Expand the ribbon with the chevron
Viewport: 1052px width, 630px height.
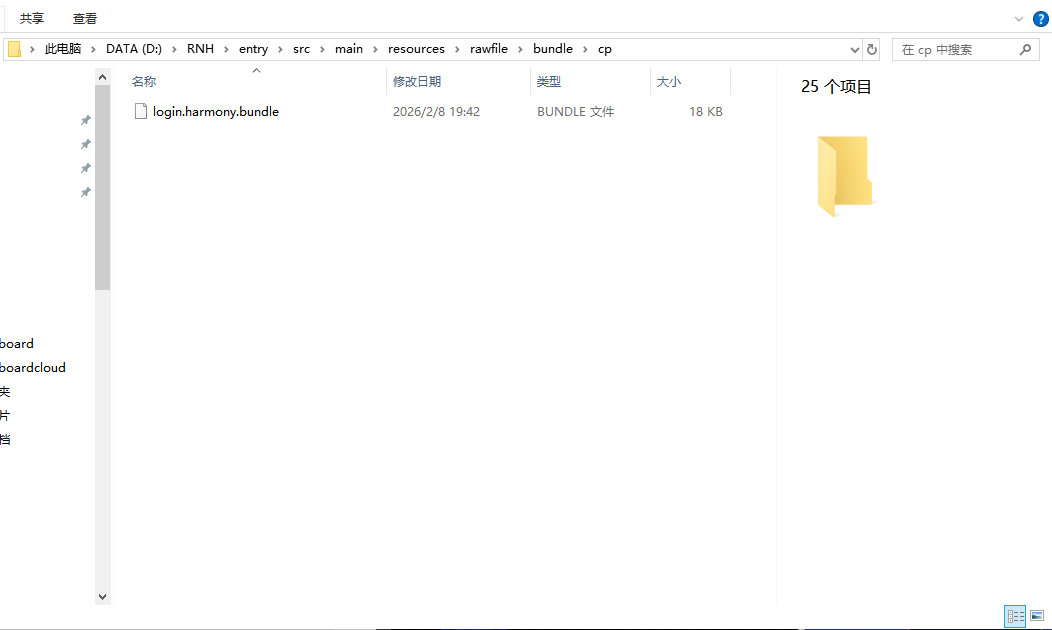(1018, 19)
